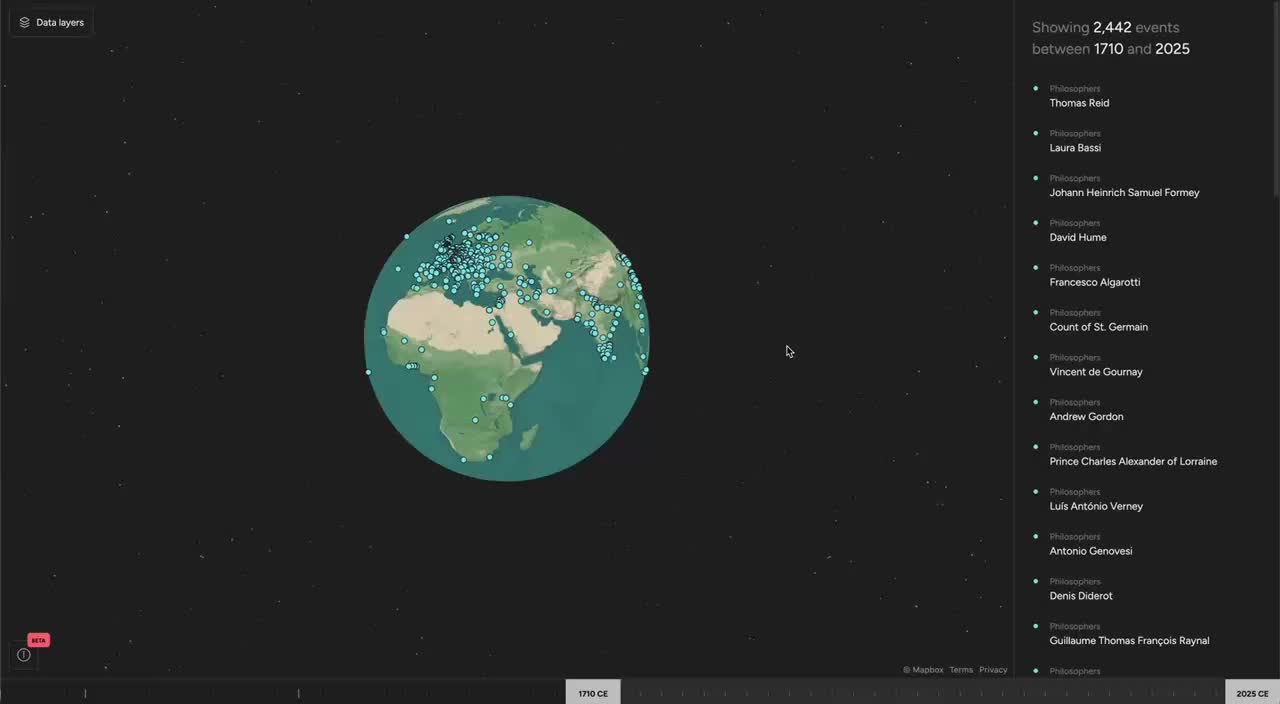This screenshot has width=1280, height=704.
Task: Click the bullet dot beside Denis Diderot
Action: click(x=1035, y=581)
